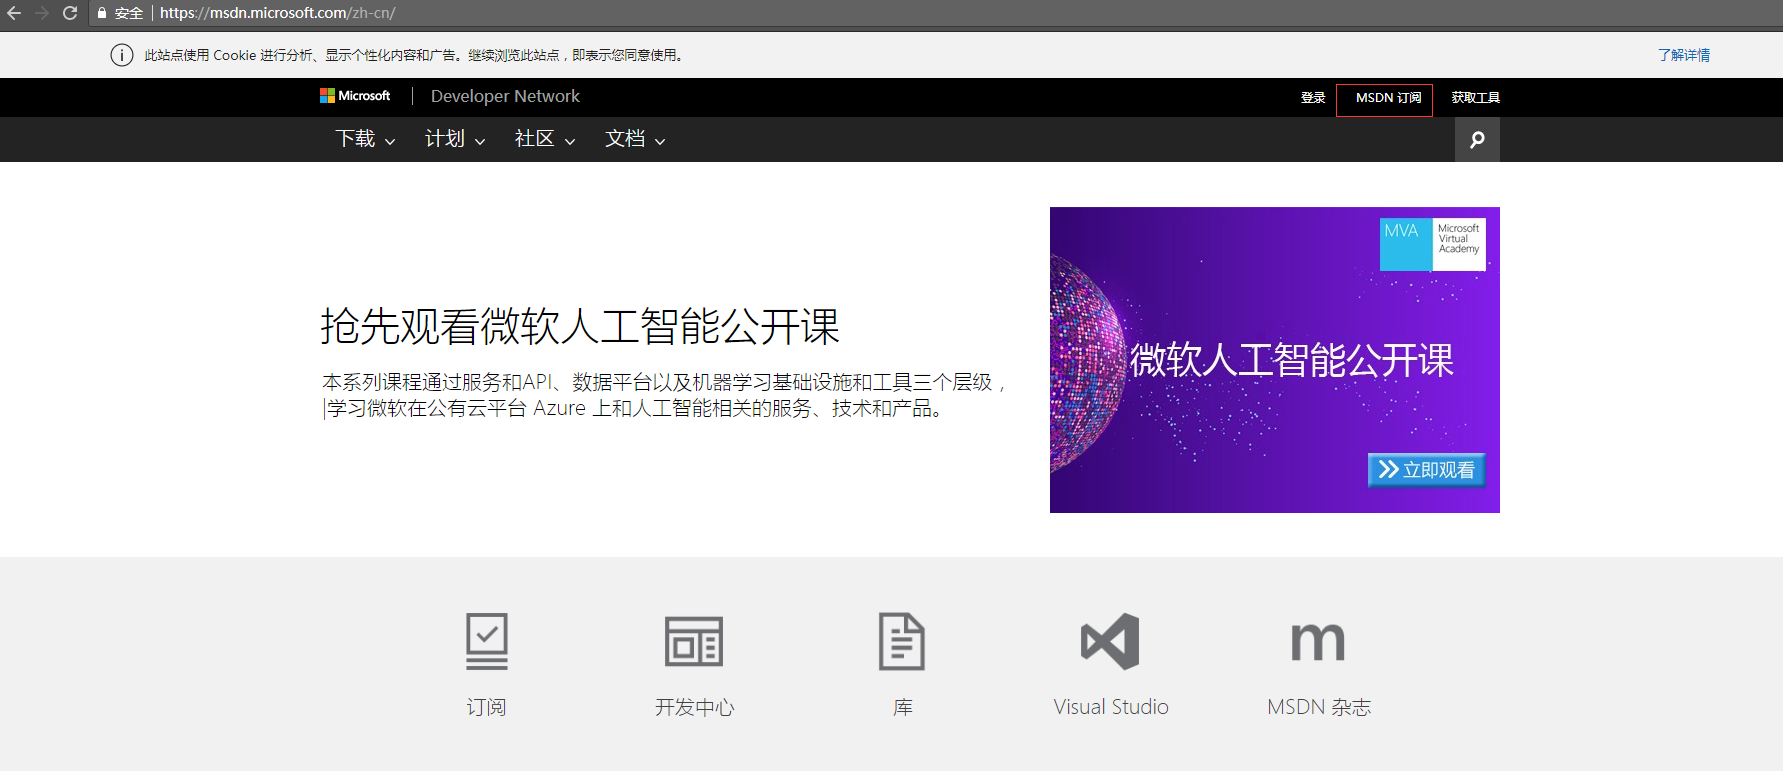Click the heading 抢先观看微软人工智能公开课

(580, 327)
